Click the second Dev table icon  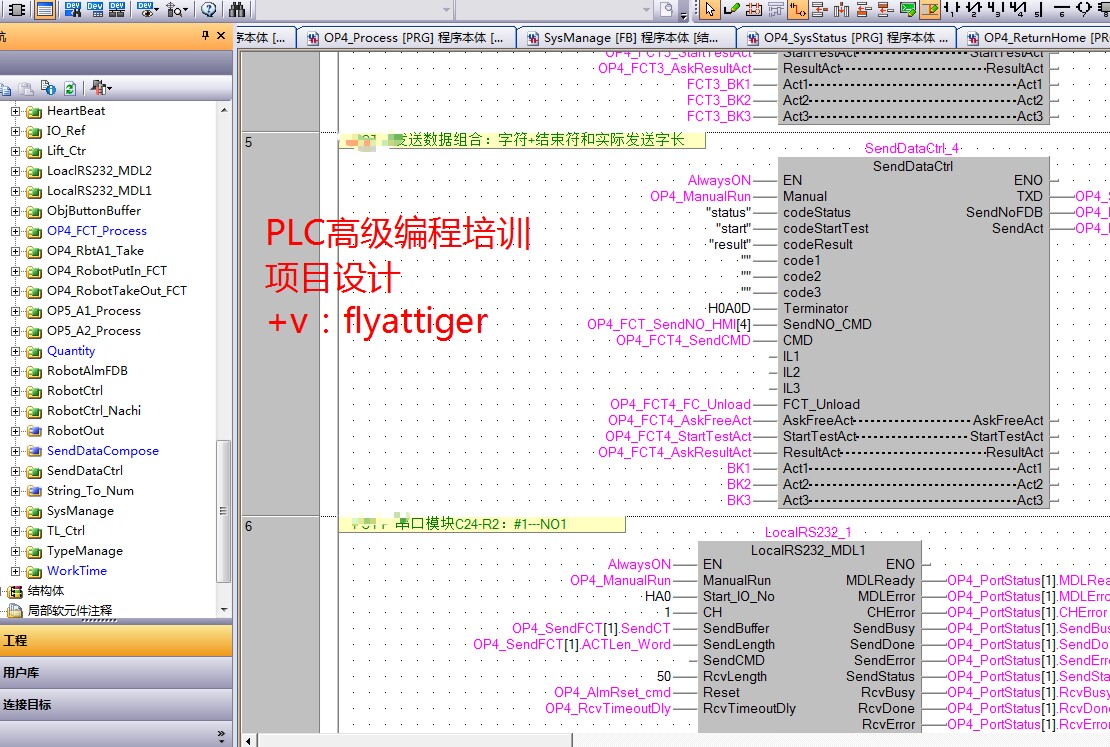(x=96, y=9)
